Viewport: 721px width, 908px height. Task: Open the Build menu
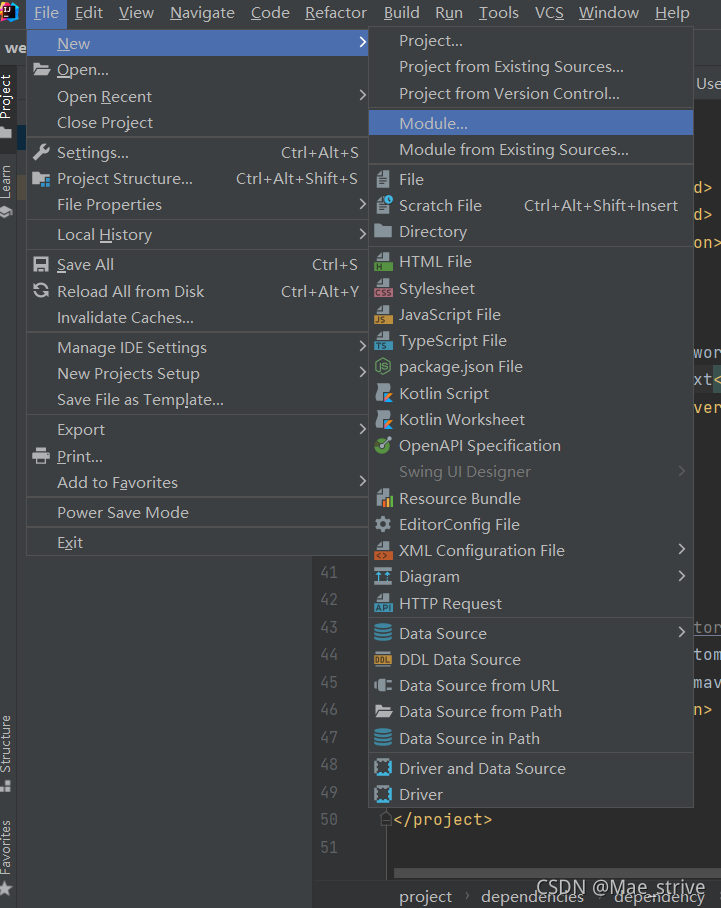pos(401,13)
